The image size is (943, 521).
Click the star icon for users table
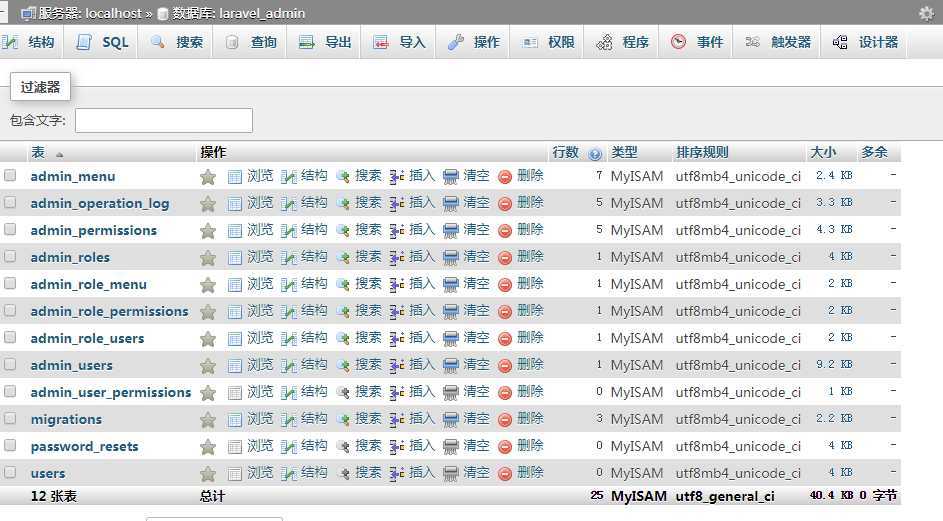pyautogui.click(x=208, y=474)
